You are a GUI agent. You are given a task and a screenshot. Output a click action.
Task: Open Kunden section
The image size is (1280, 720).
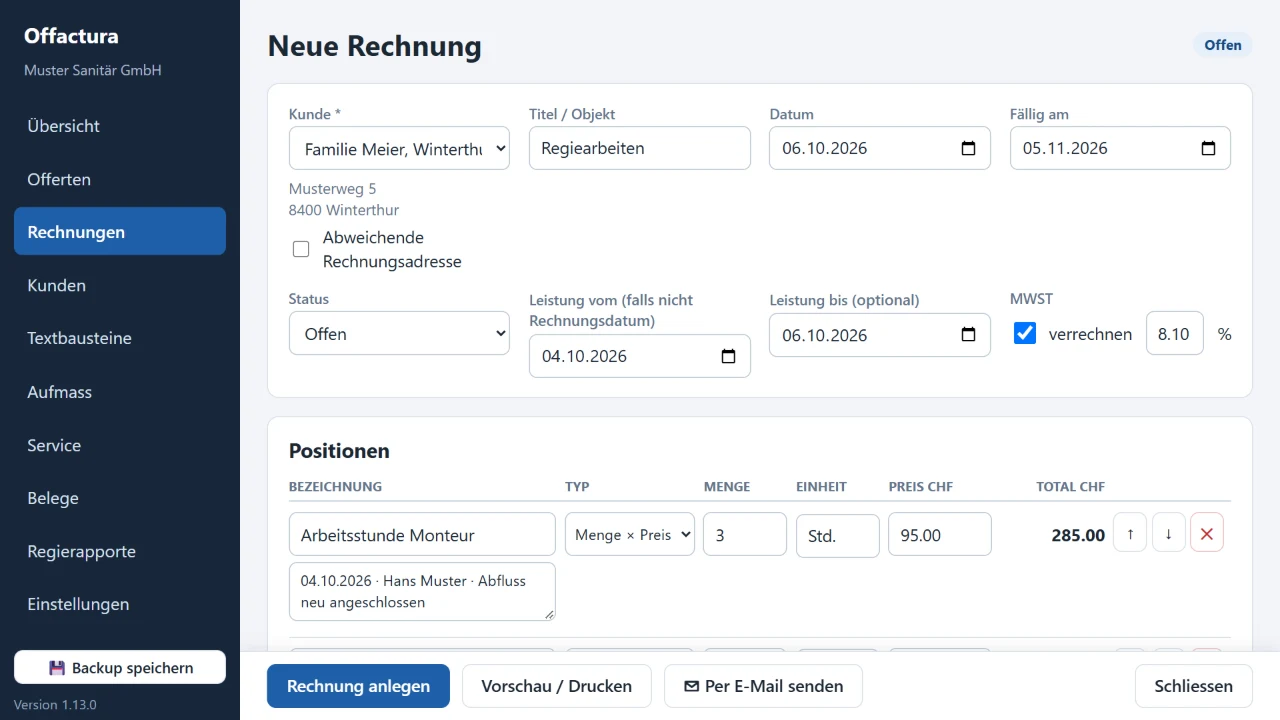tap(120, 285)
